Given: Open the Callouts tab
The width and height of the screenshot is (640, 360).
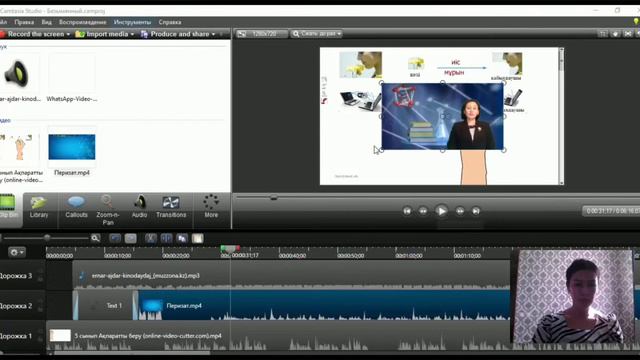Looking at the screenshot, I should coord(76,207).
